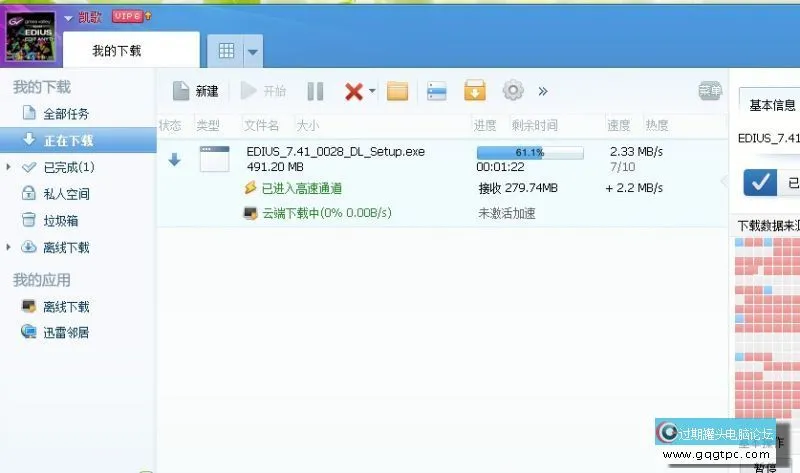The width and height of the screenshot is (800, 473).
Task: Click the 2.33 MB/s speed value
Action: pos(636,152)
